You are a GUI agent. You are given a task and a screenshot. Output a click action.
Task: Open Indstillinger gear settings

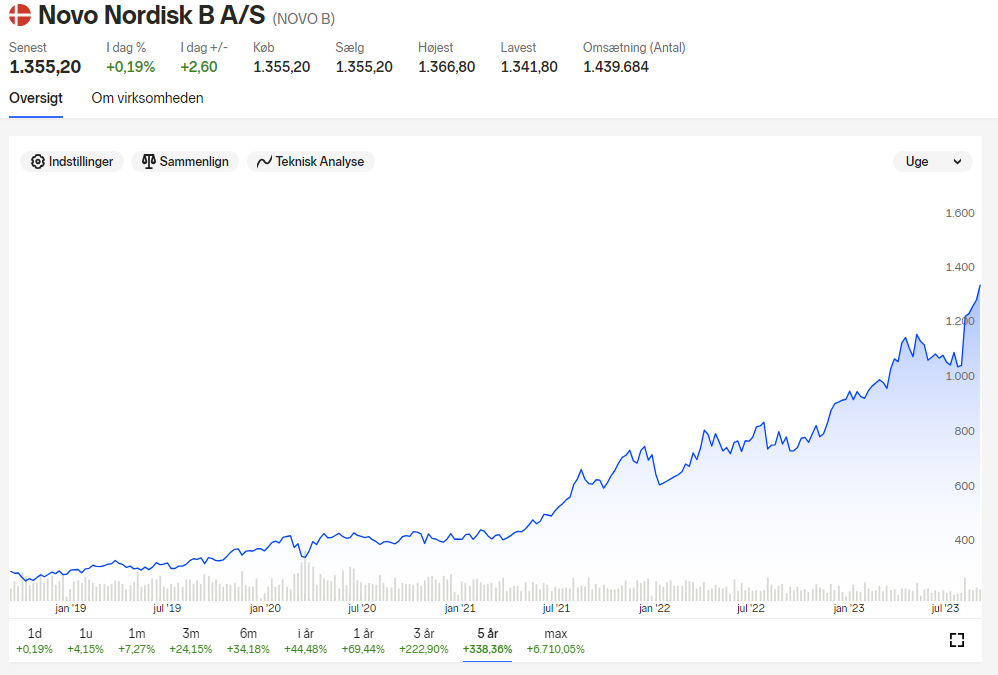(x=72, y=162)
